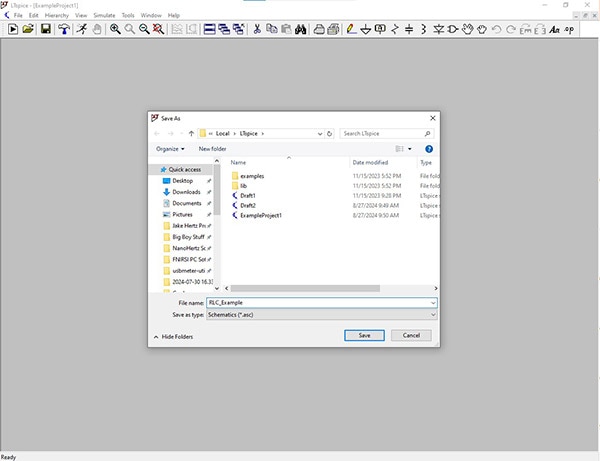Screen dimensions: 600x461
Task: Select the capacitor component tool
Action: [x=410, y=29]
